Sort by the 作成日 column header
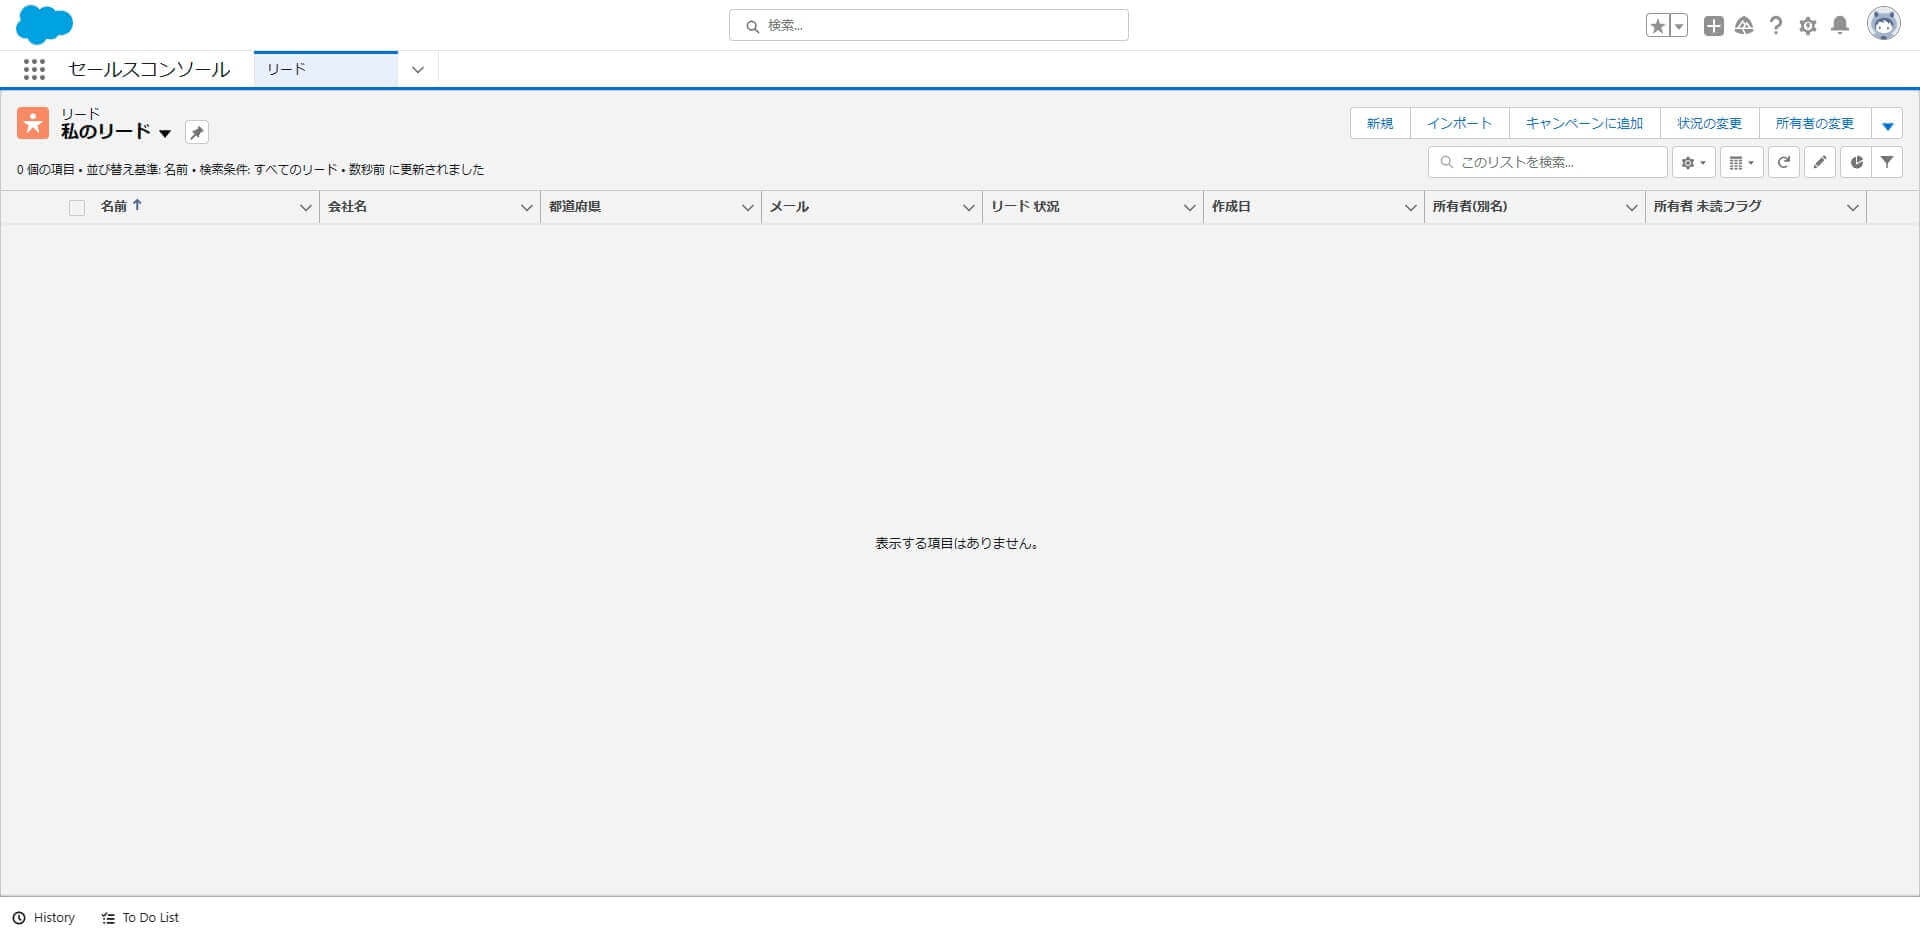 (x=1231, y=207)
